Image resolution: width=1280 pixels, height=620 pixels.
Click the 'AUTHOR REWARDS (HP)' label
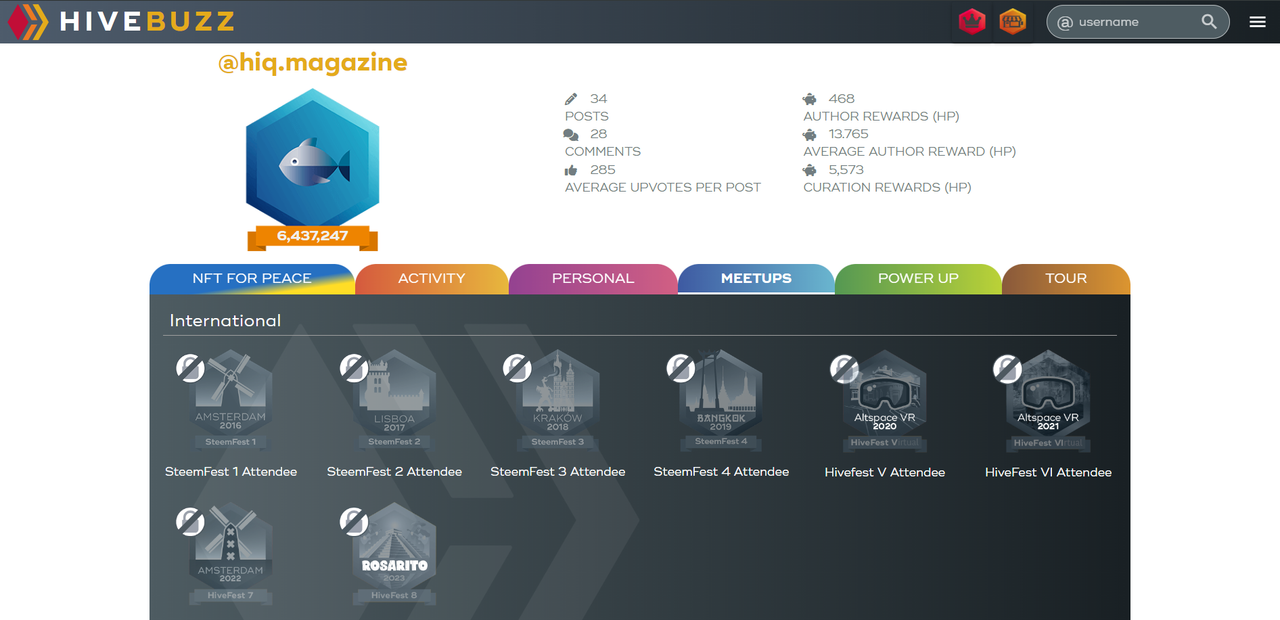[x=881, y=116]
